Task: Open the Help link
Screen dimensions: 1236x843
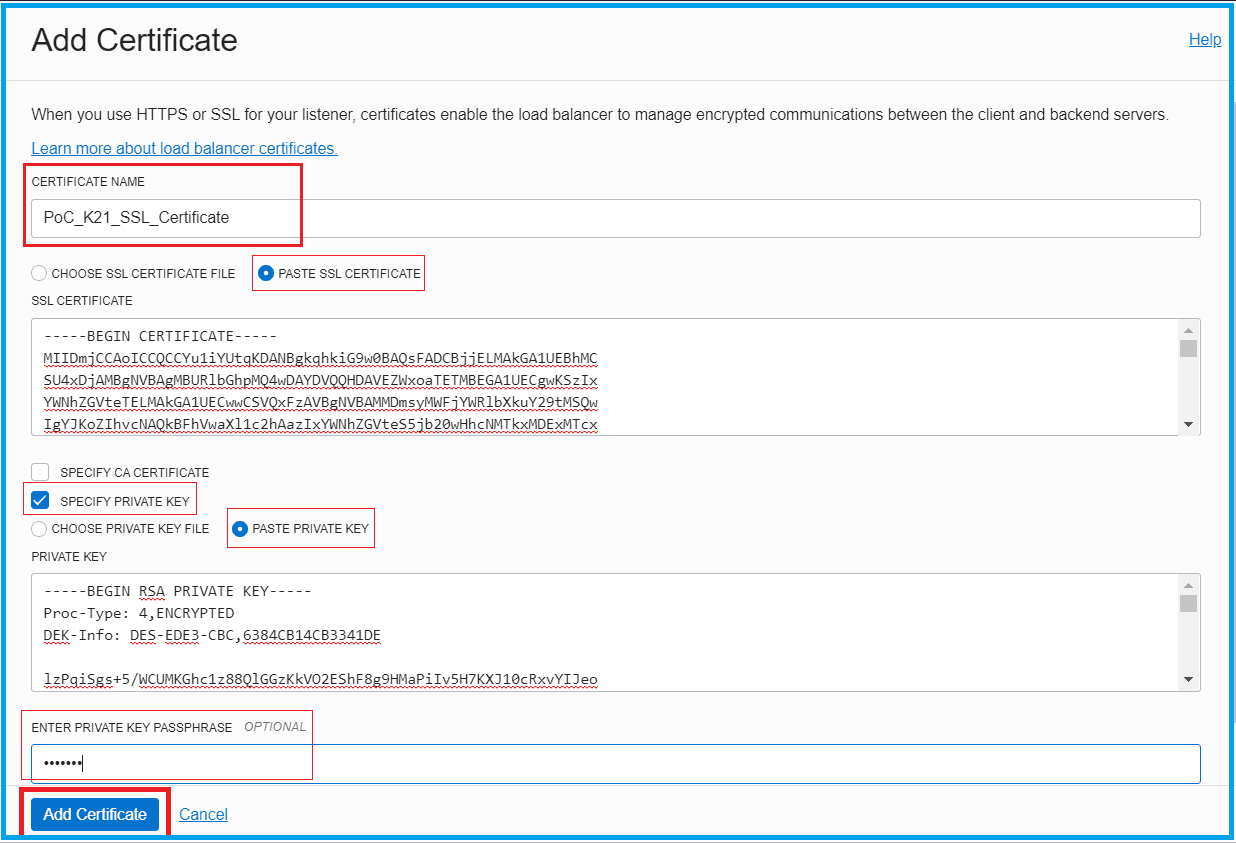Action: pos(1204,39)
